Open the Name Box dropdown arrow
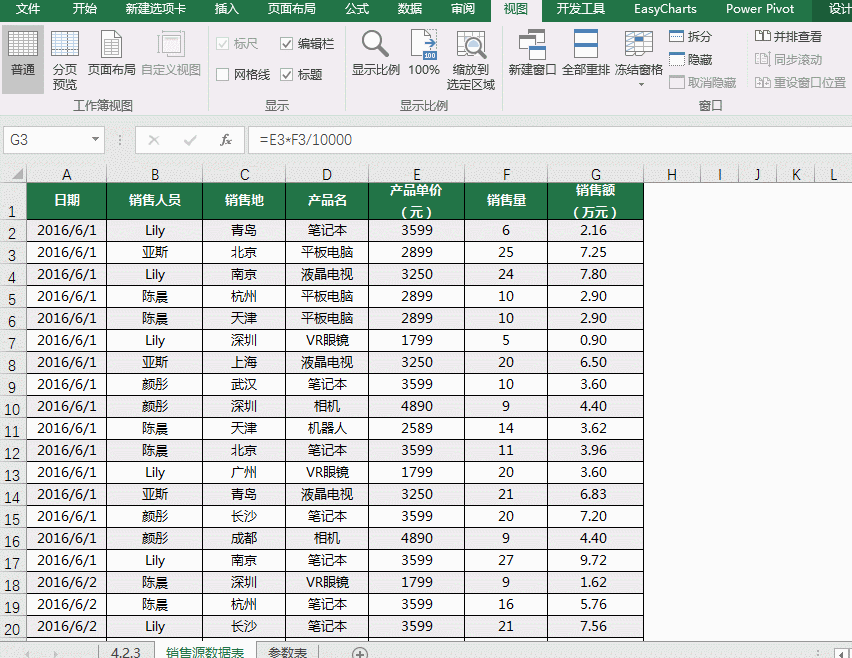 click(x=96, y=140)
